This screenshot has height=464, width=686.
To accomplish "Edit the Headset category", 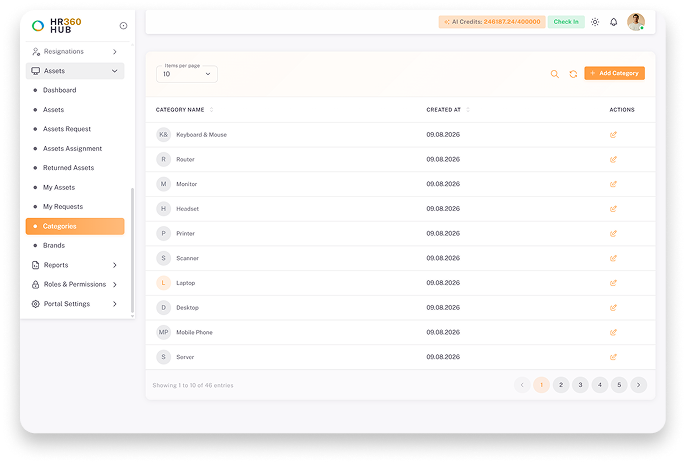I will coord(613,209).
